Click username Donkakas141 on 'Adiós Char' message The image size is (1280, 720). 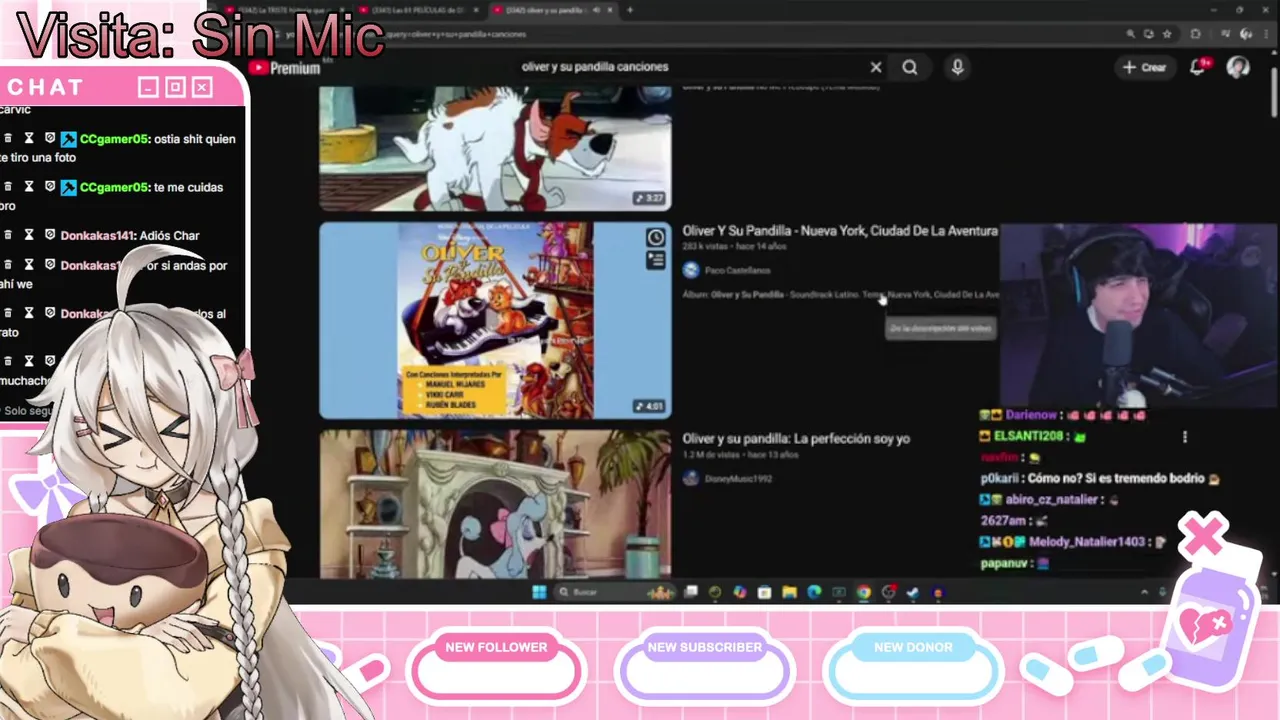point(97,236)
